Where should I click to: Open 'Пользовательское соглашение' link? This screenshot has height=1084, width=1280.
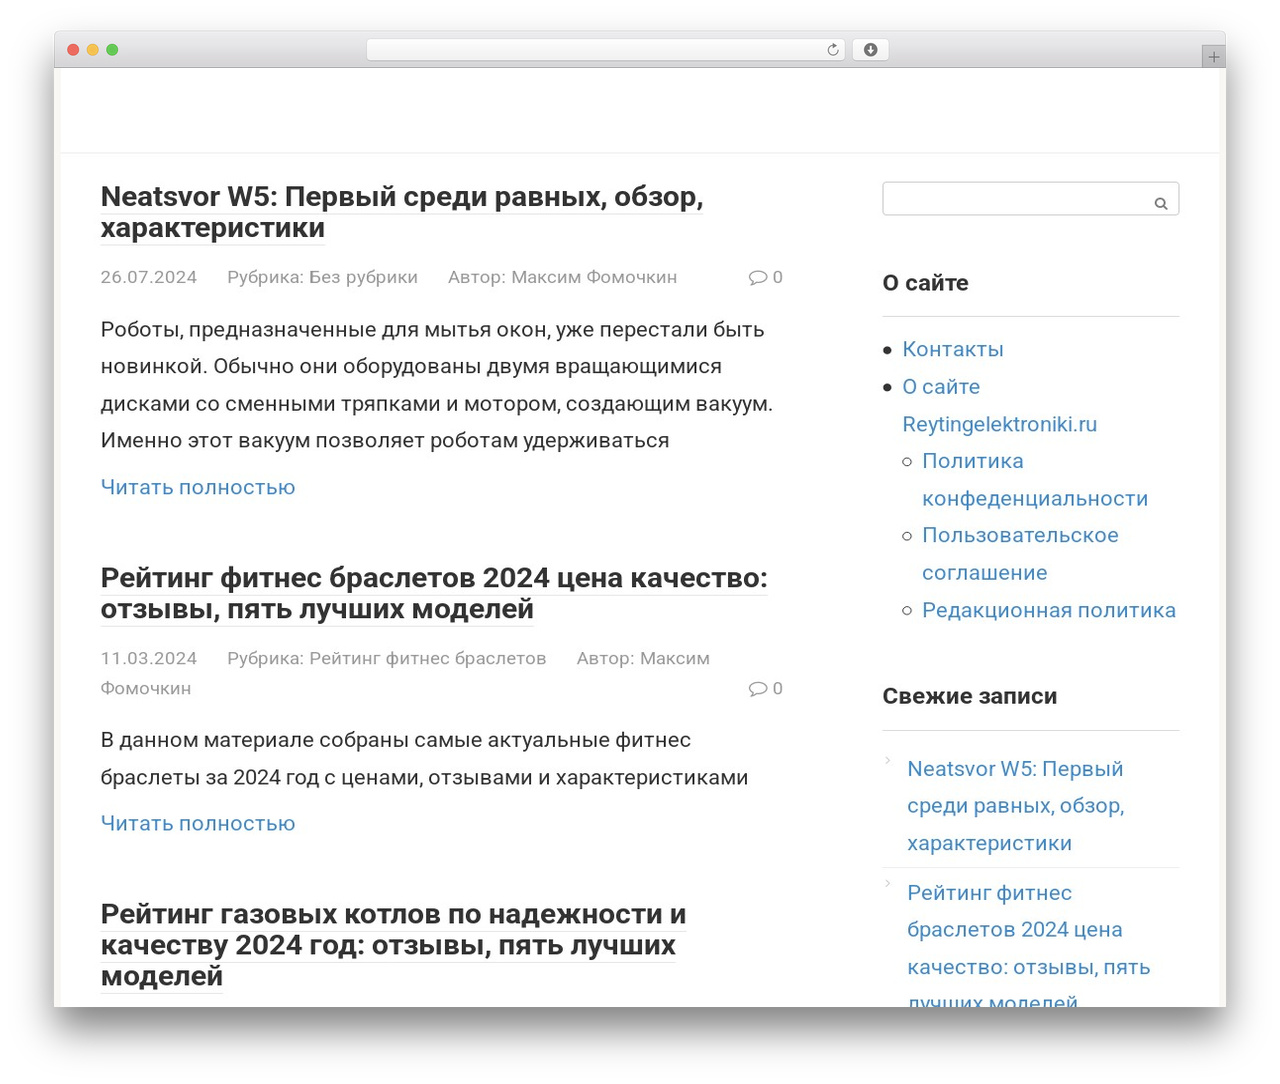[1020, 554]
